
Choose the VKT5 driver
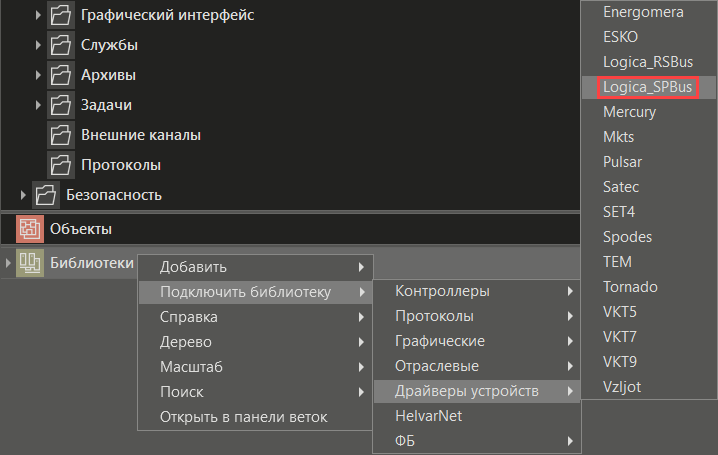pyautogui.click(x=649, y=312)
